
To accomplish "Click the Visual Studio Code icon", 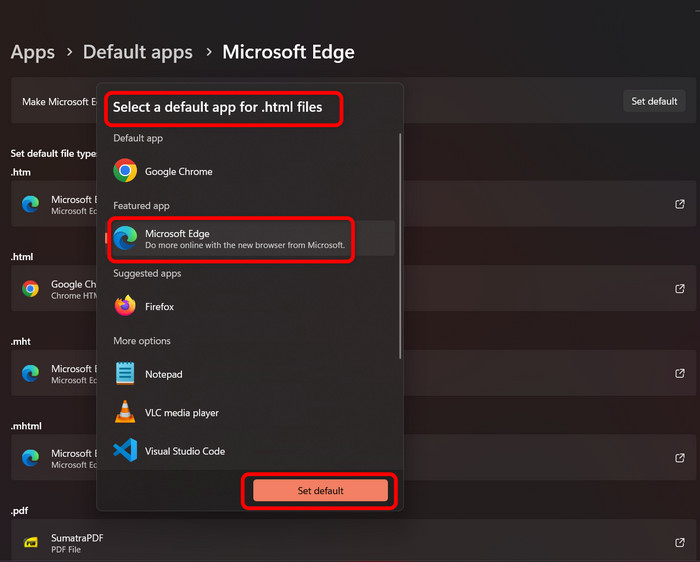I will pyautogui.click(x=125, y=450).
